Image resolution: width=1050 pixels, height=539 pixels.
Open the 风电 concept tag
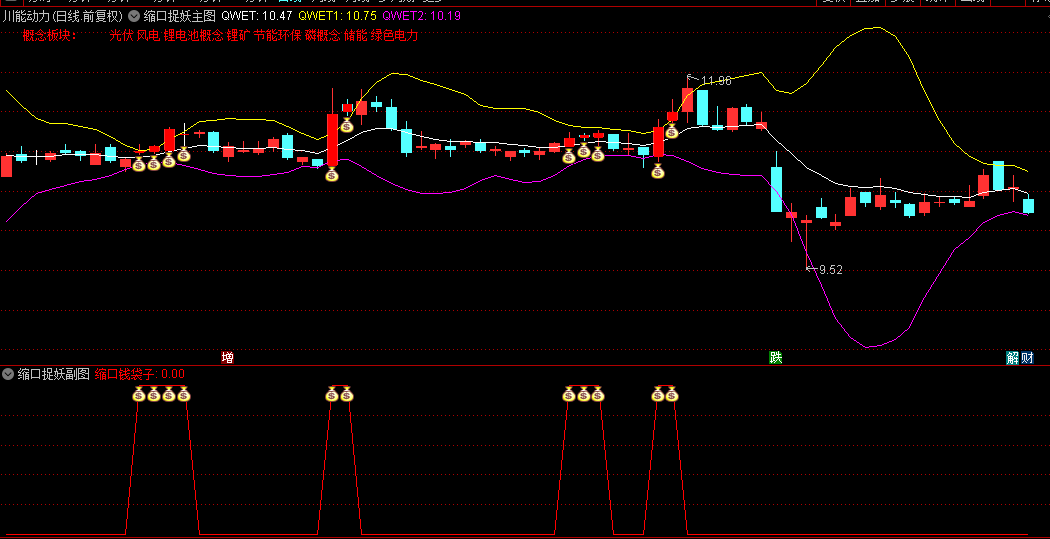click(148, 36)
